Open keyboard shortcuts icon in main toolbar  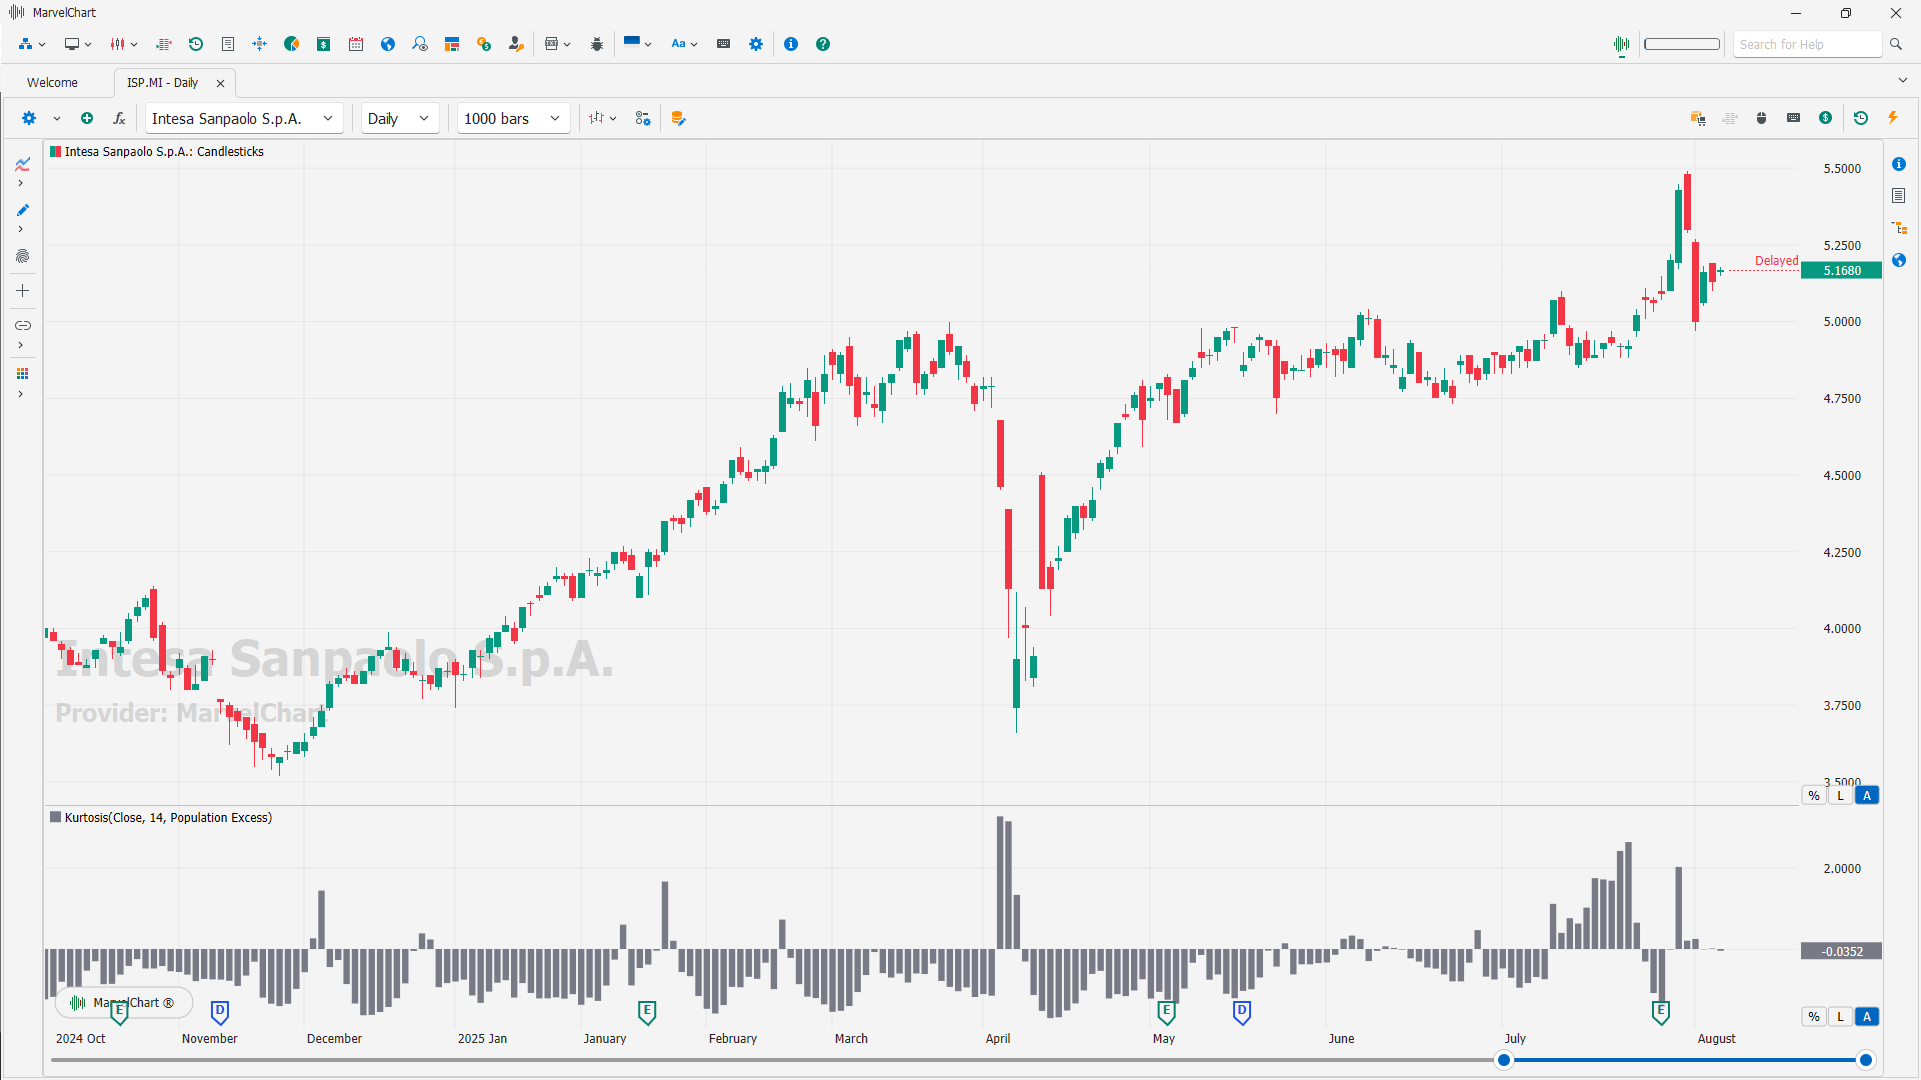tap(724, 44)
